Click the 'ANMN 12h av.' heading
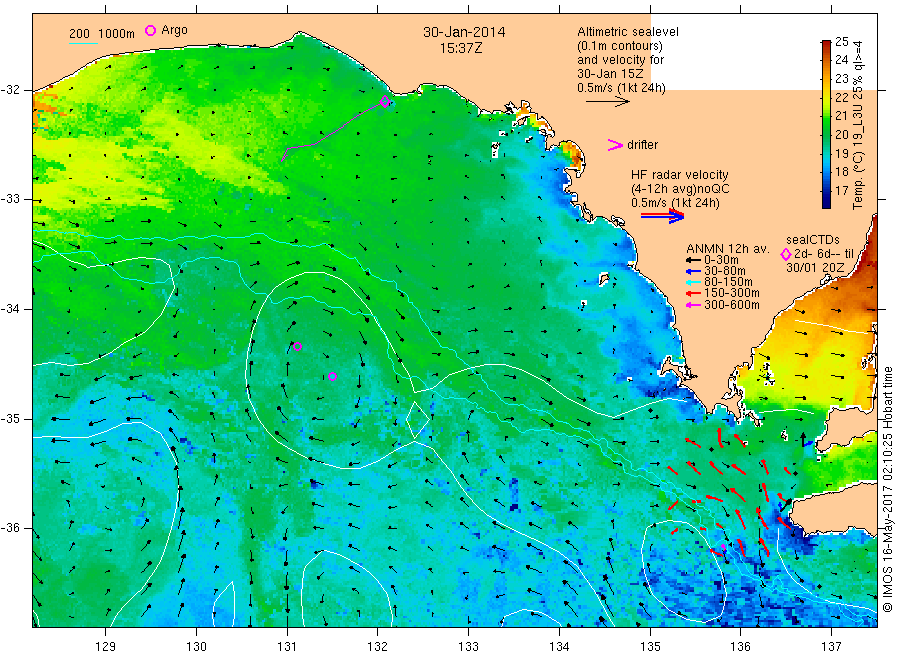 [x=728, y=249]
